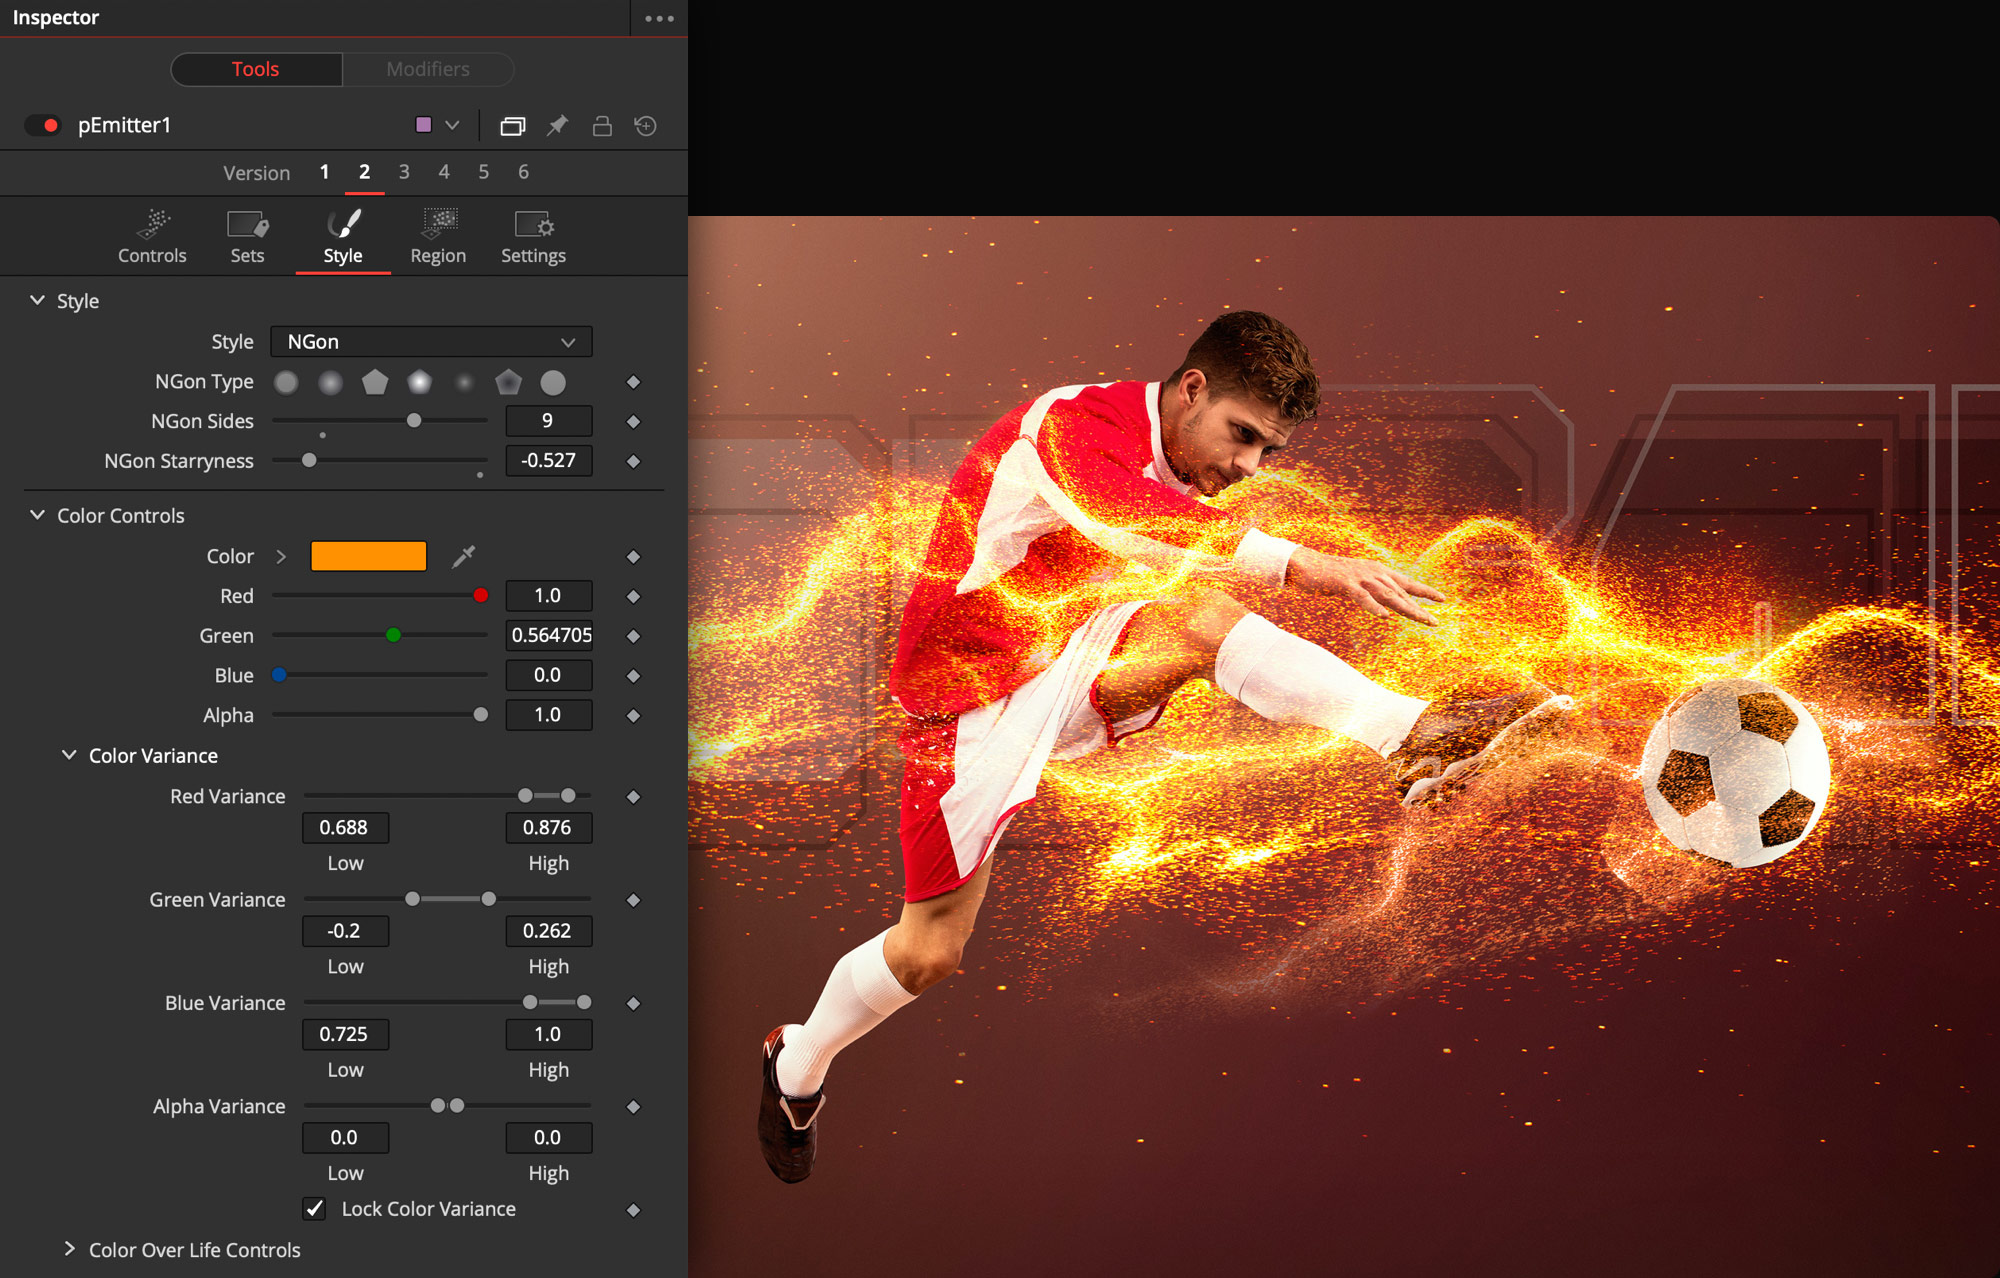
Task: Collapse the Color Controls section
Action: [37, 515]
